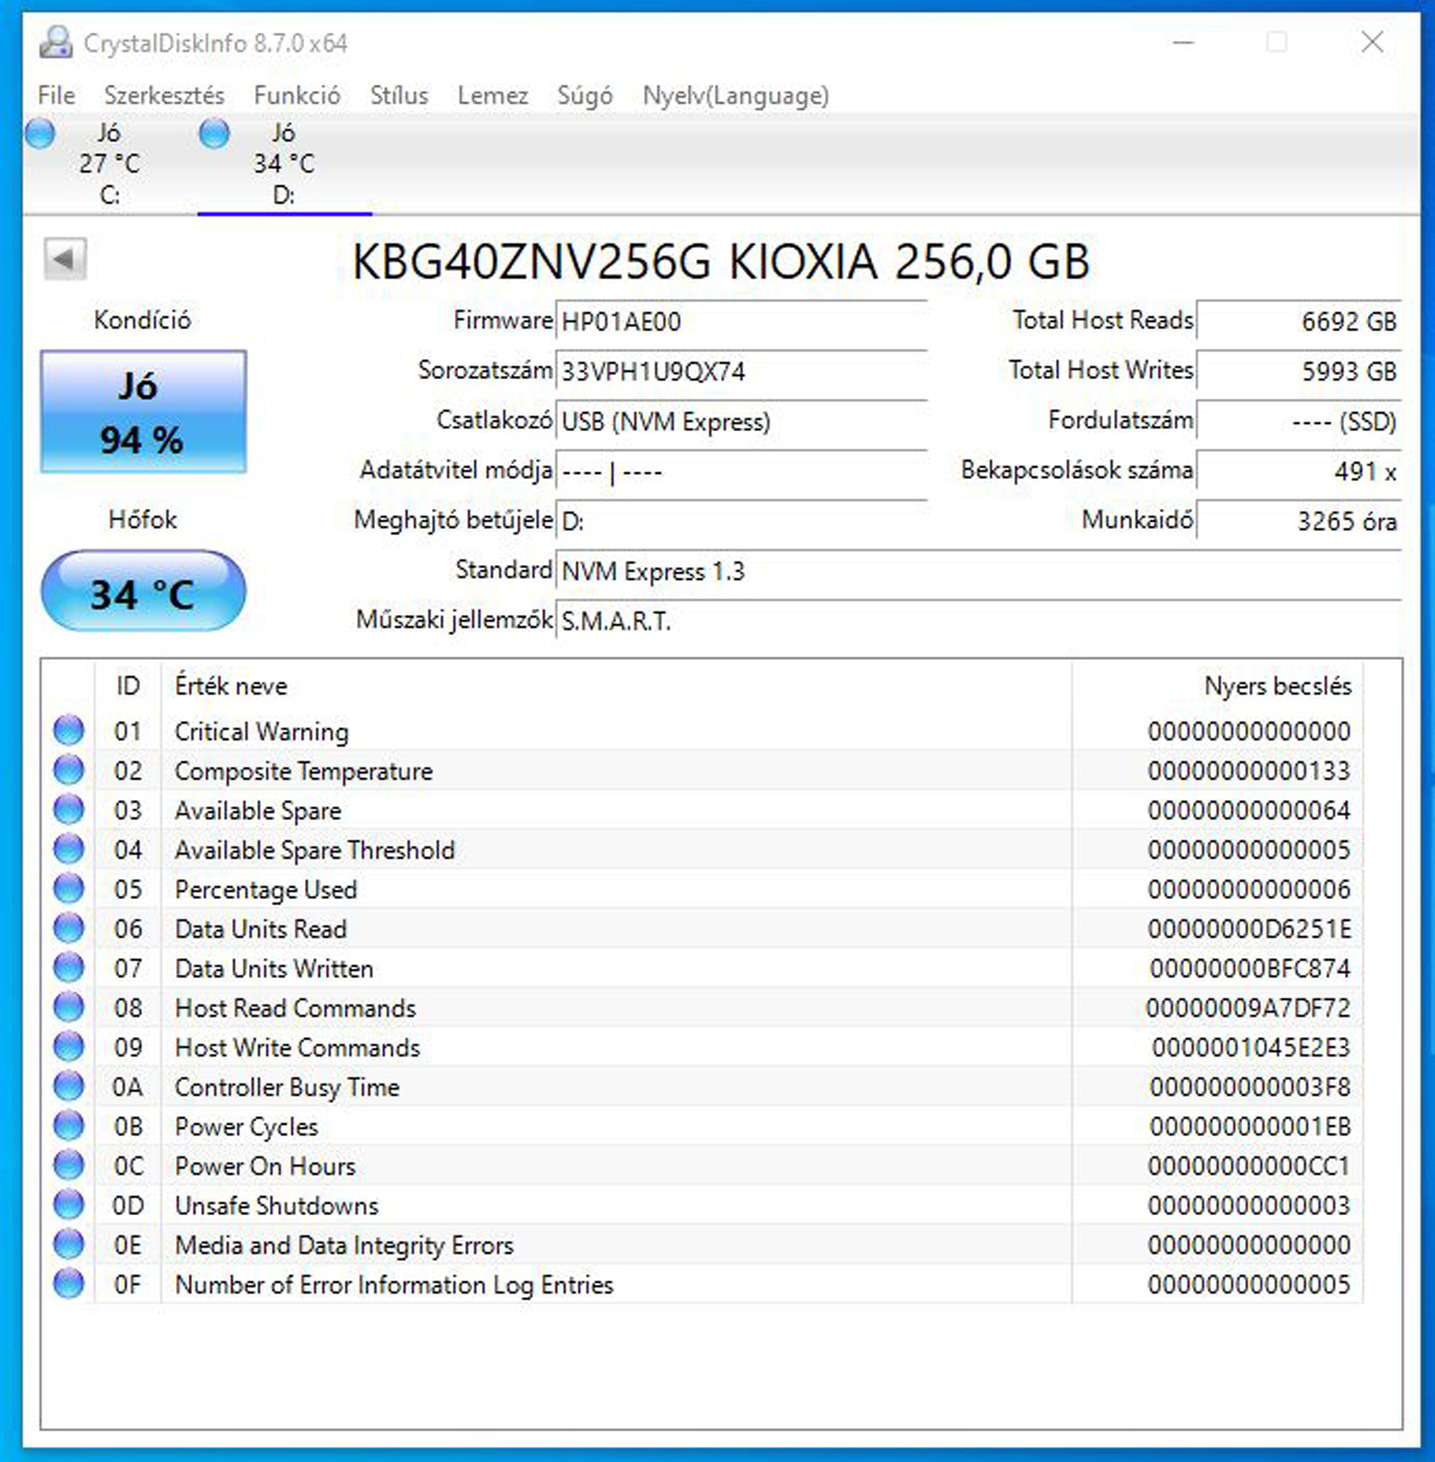The height and width of the screenshot is (1462, 1435).
Task: Click the status orb for Media and Data Integrity Errors
Action: point(68,1244)
